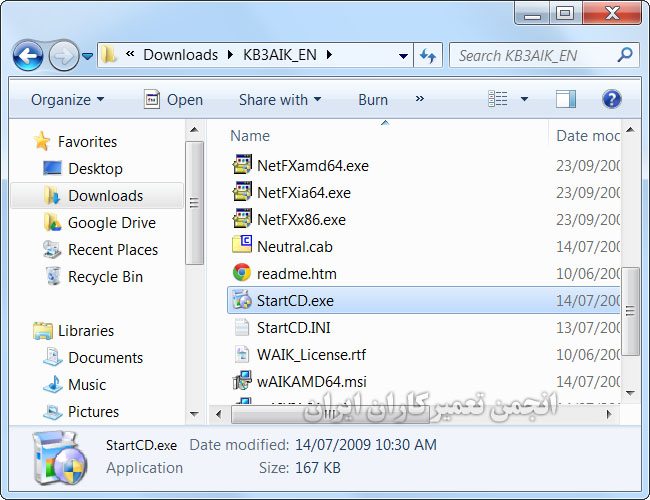Image resolution: width=650 pixels, height=500 pixels.
Task: Click the large StartCD.exe details pane thumbnail
Action: click(x=61, y=457)
